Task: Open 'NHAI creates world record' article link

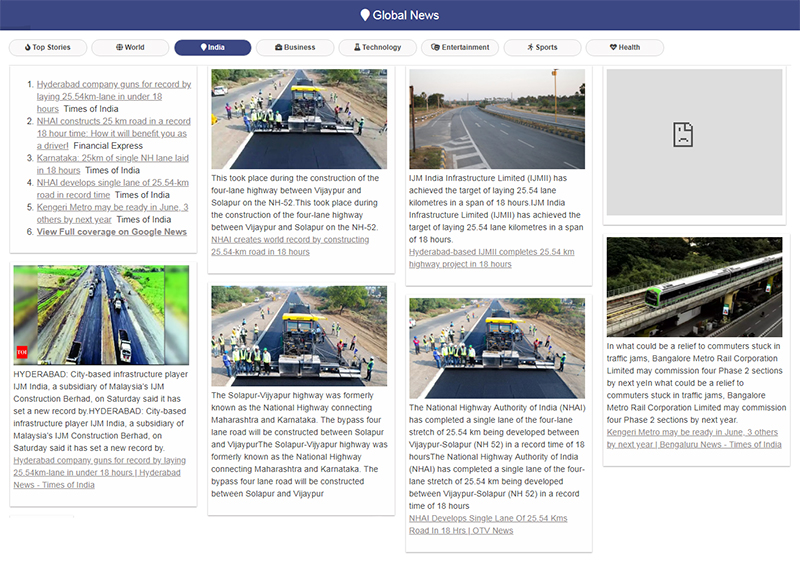Action: coord(290,245)
